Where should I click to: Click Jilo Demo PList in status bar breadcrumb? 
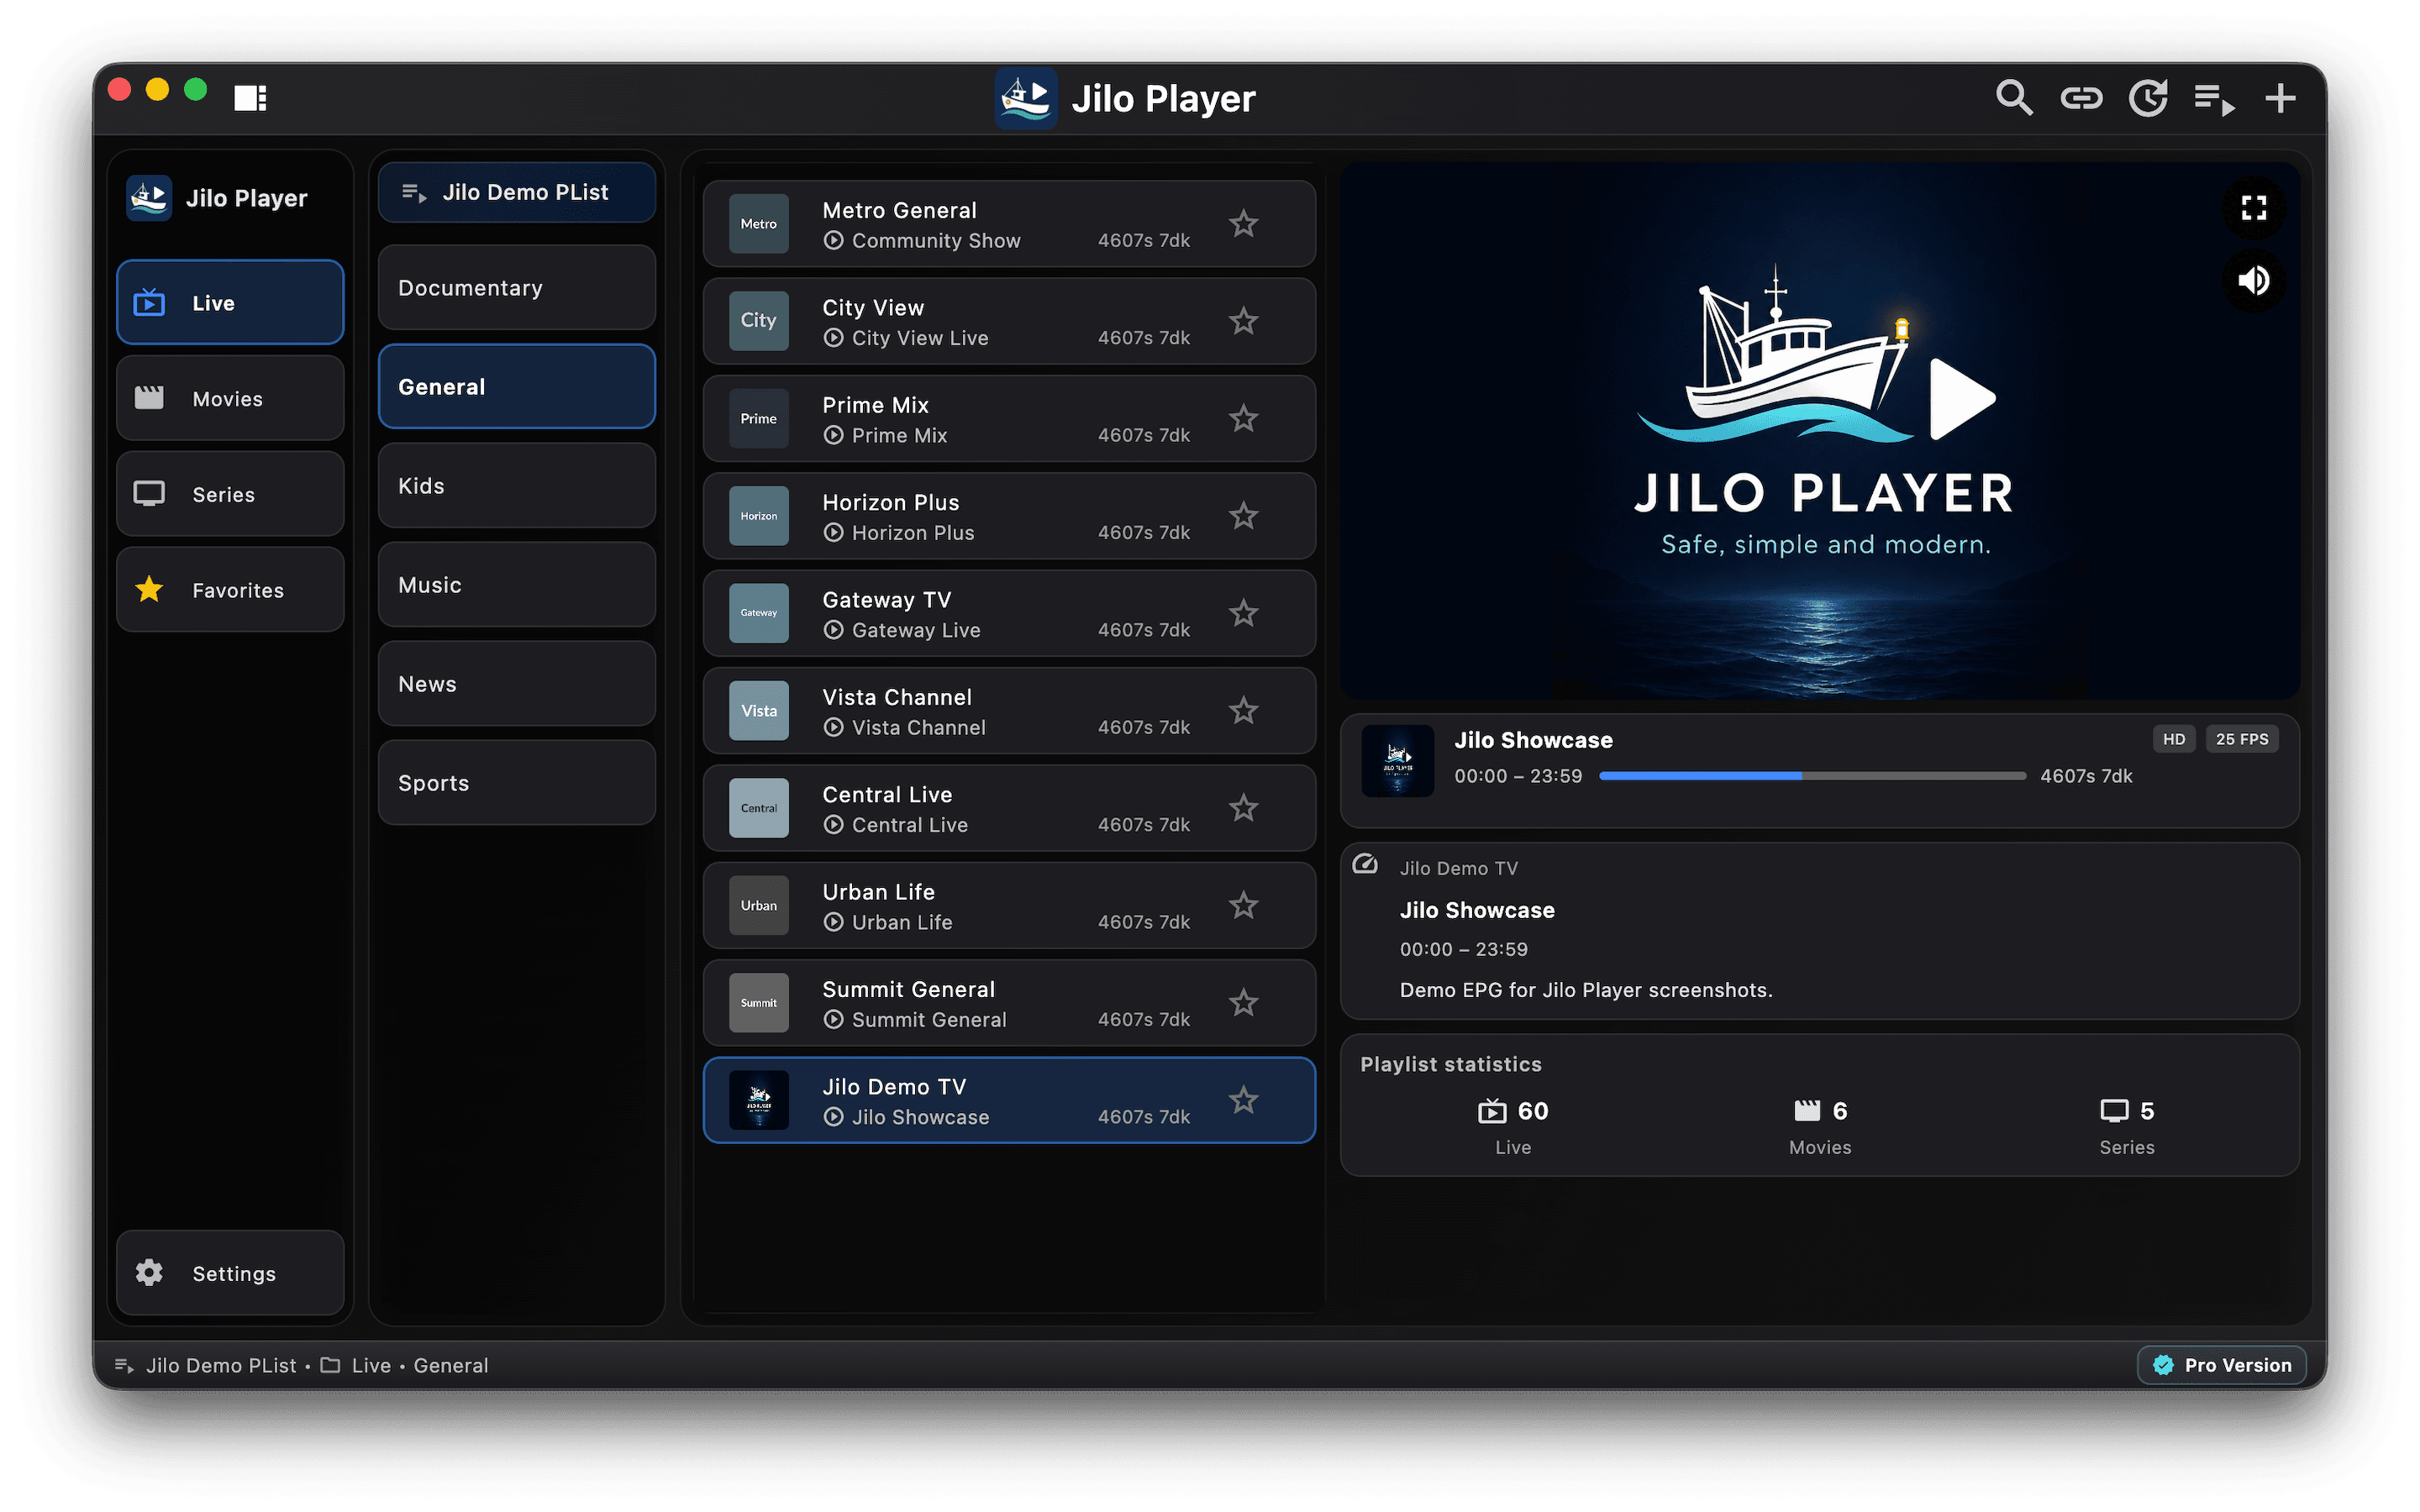click(x=221, y=1365)
